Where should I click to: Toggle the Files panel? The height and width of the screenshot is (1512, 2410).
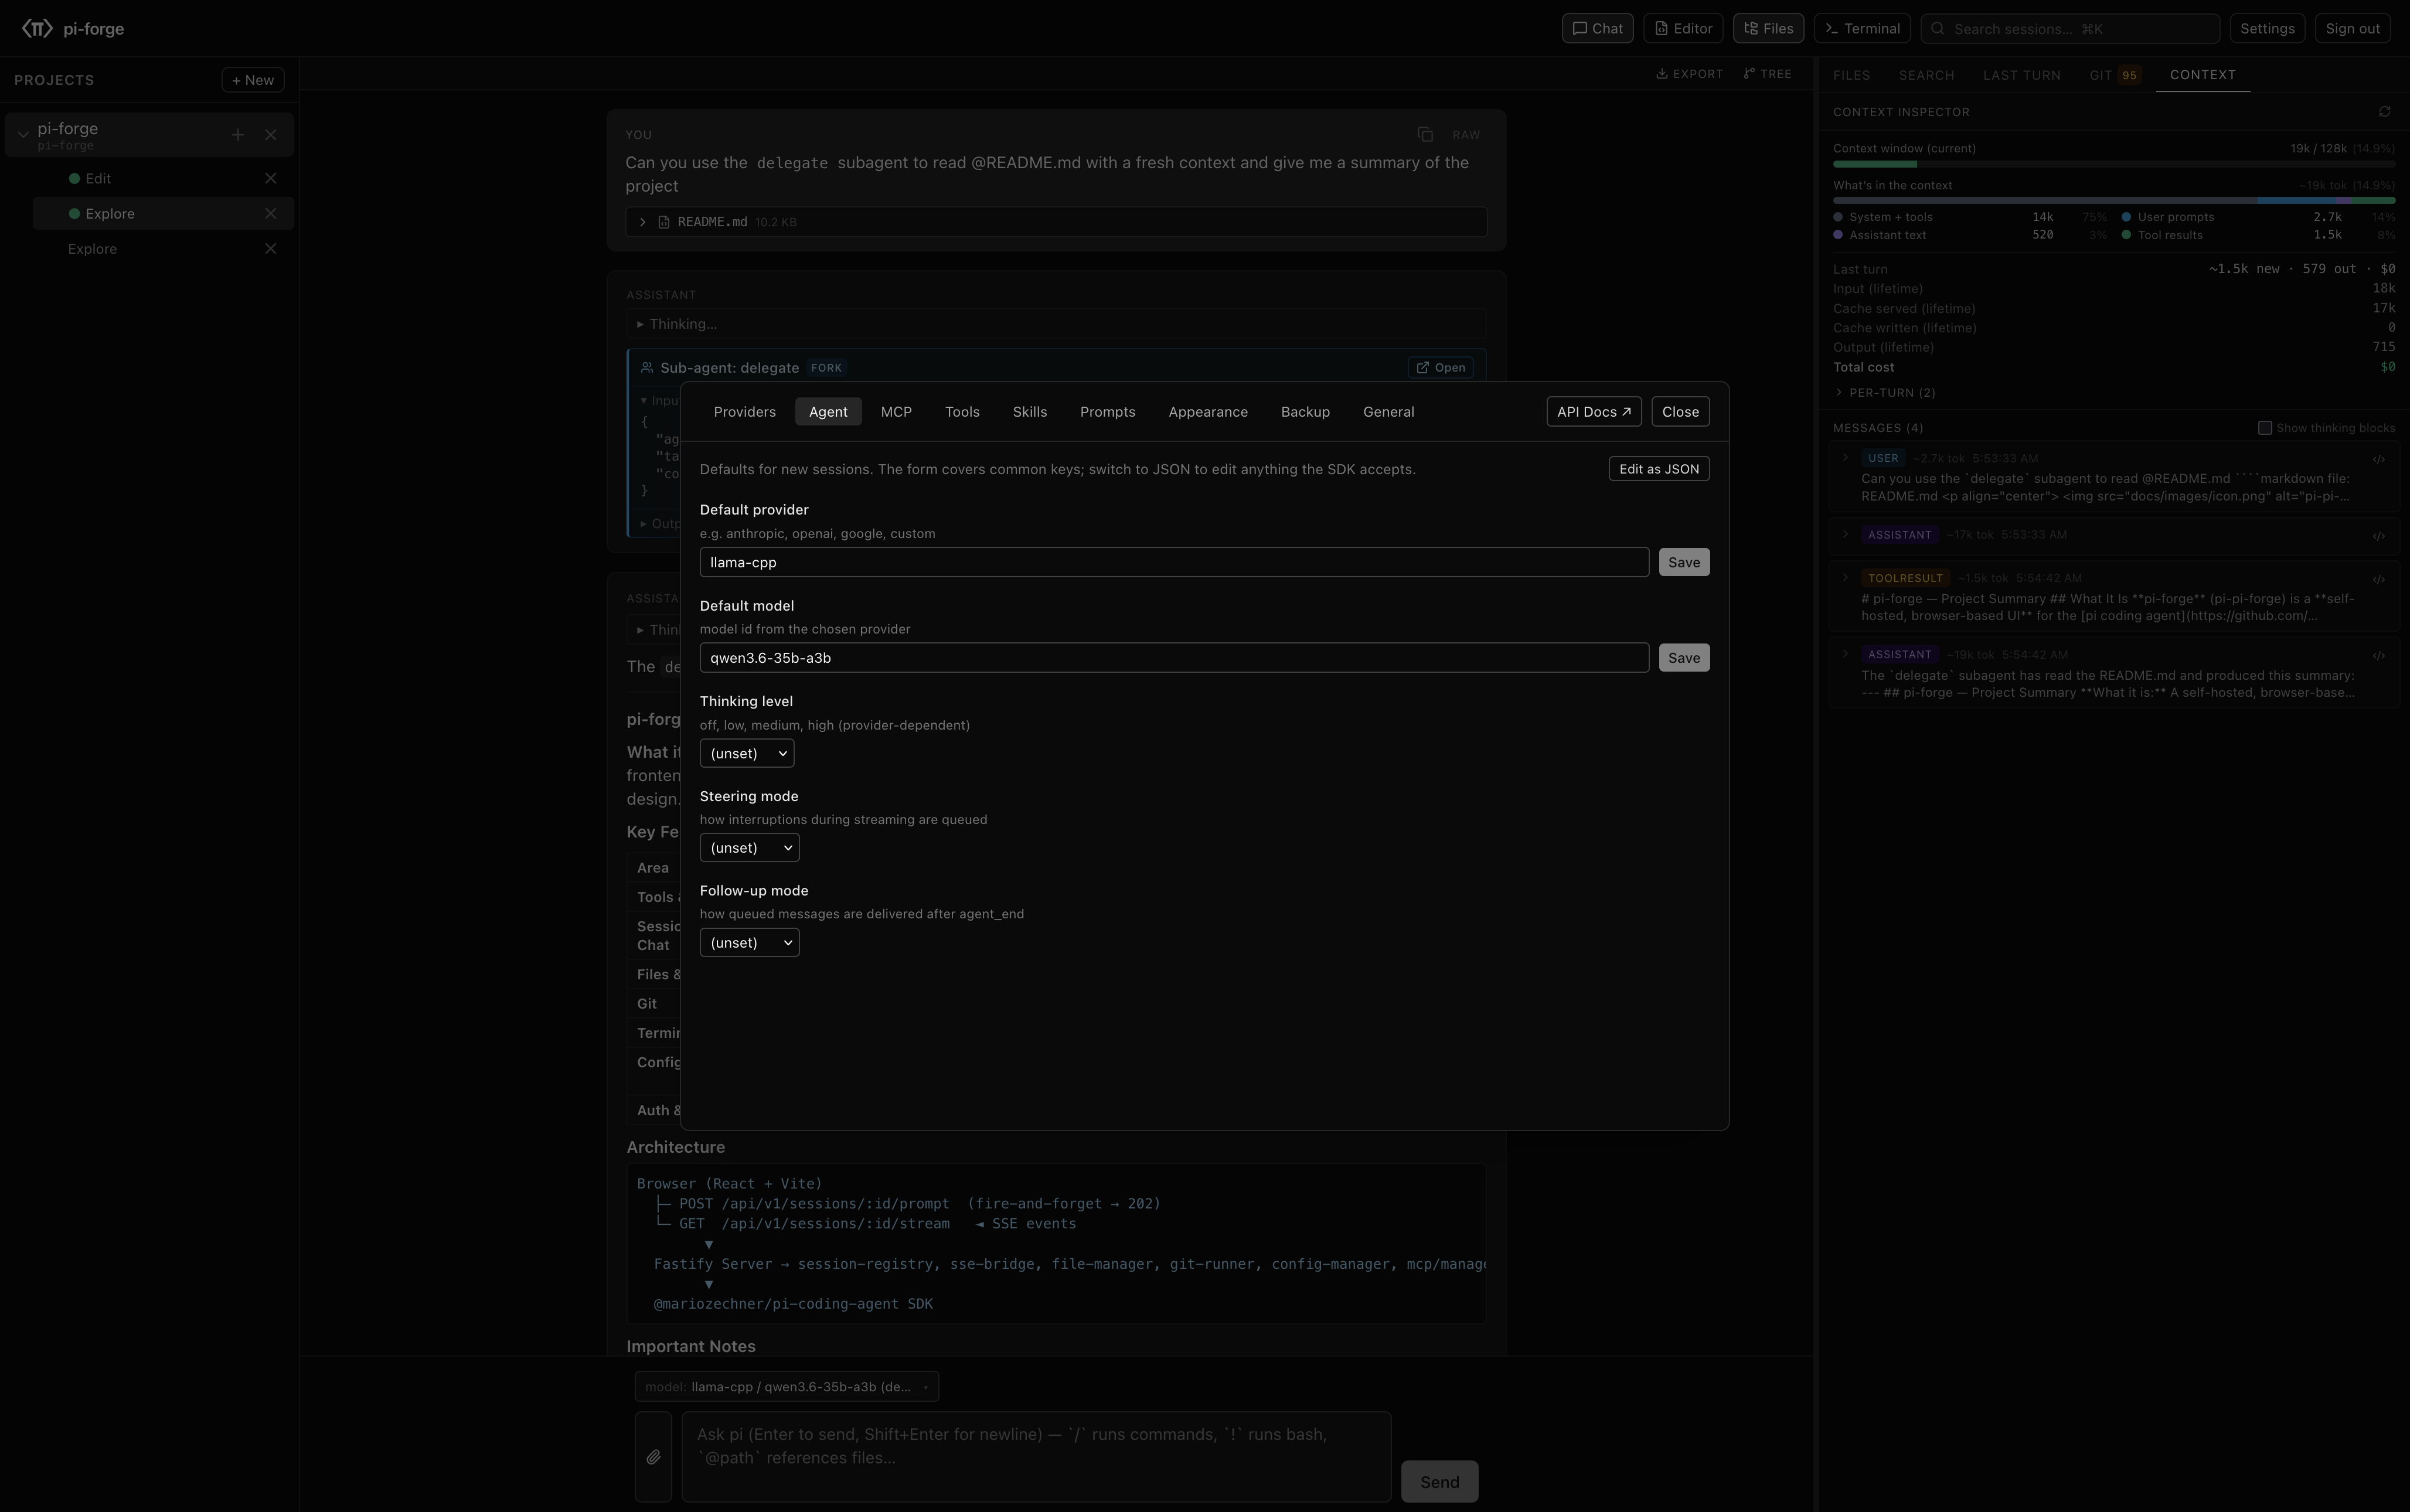pyautogui.click(x=1769, y=28)
